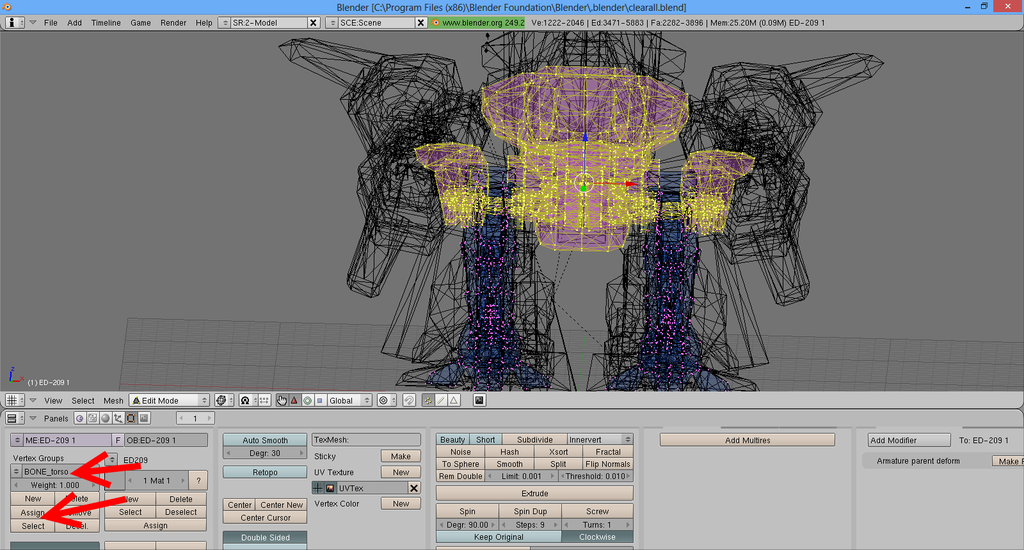Toggle the Beauty subdivide option
The height and width of the screenshot is (550, 1024).
pyautogui.click(x=452, y=440)
